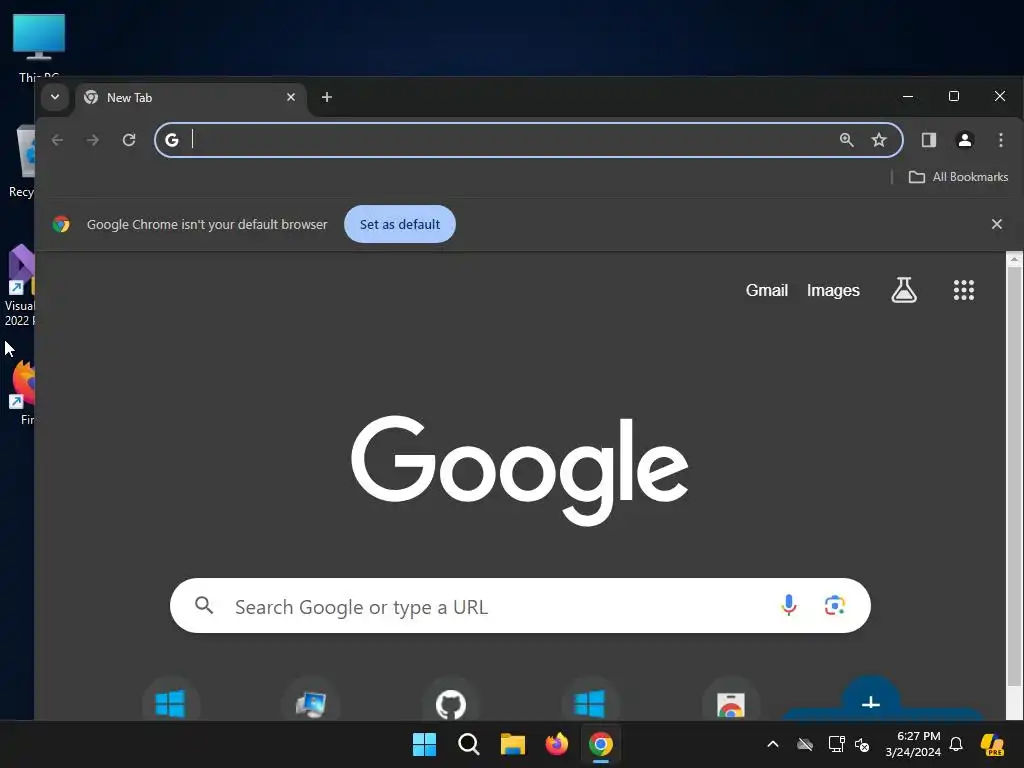Screen dimensions: 1024x768
Task: Open the Windows Start menu
Action: (x=424, y=744)
